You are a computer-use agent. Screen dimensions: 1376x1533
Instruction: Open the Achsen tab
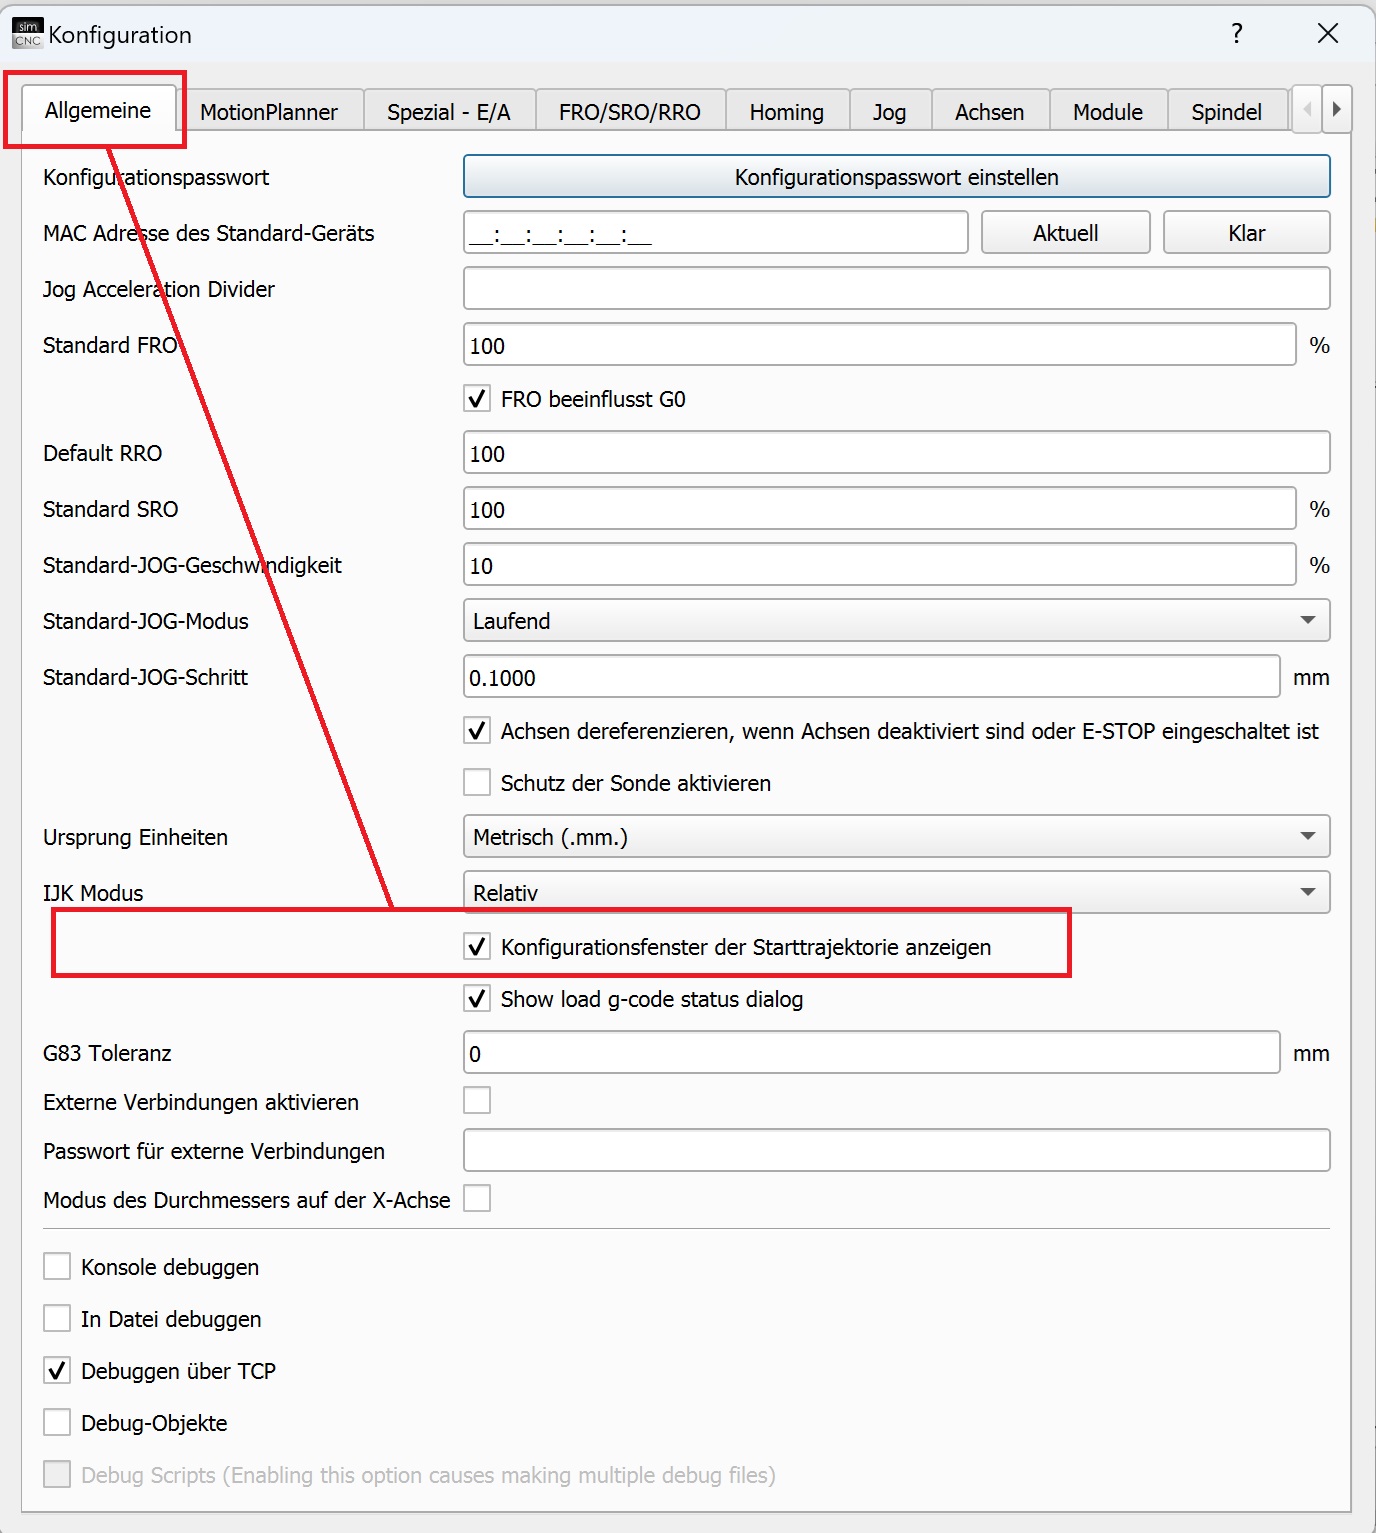coord(990,112)
